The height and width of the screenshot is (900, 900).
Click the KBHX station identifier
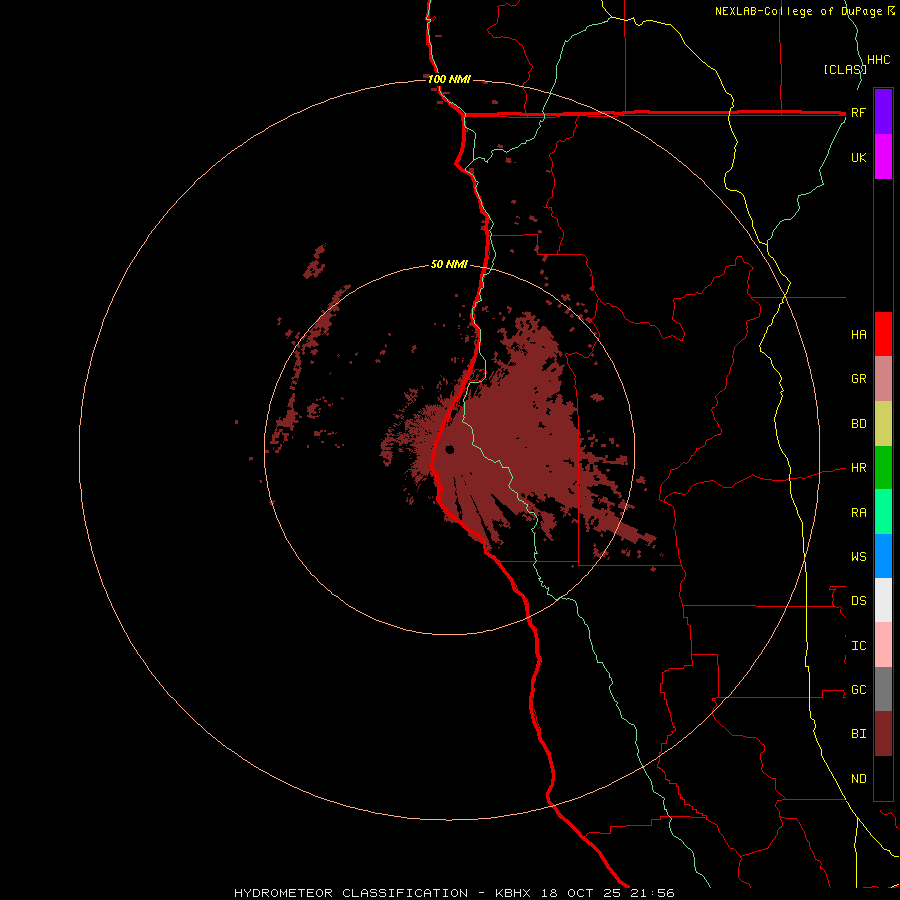[x=513, y=893]
